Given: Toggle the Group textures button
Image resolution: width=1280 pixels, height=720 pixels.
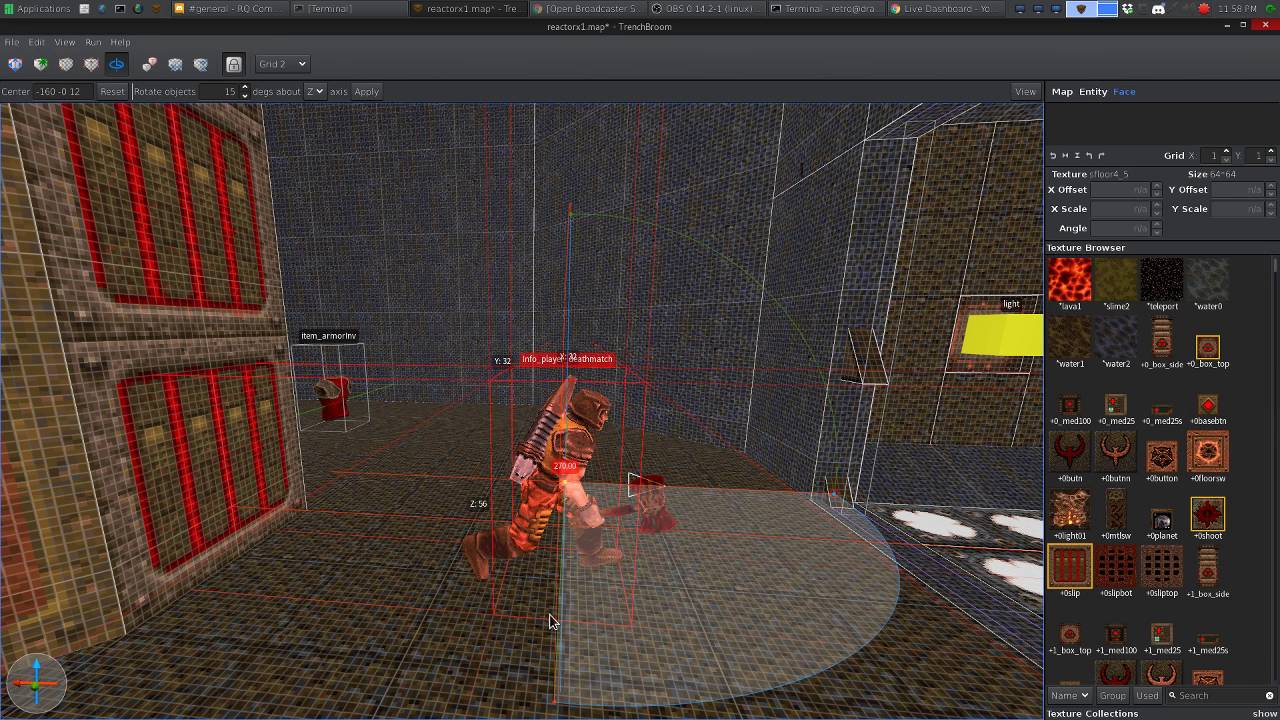Looking at the screenshot, I should coord(1112,695).
